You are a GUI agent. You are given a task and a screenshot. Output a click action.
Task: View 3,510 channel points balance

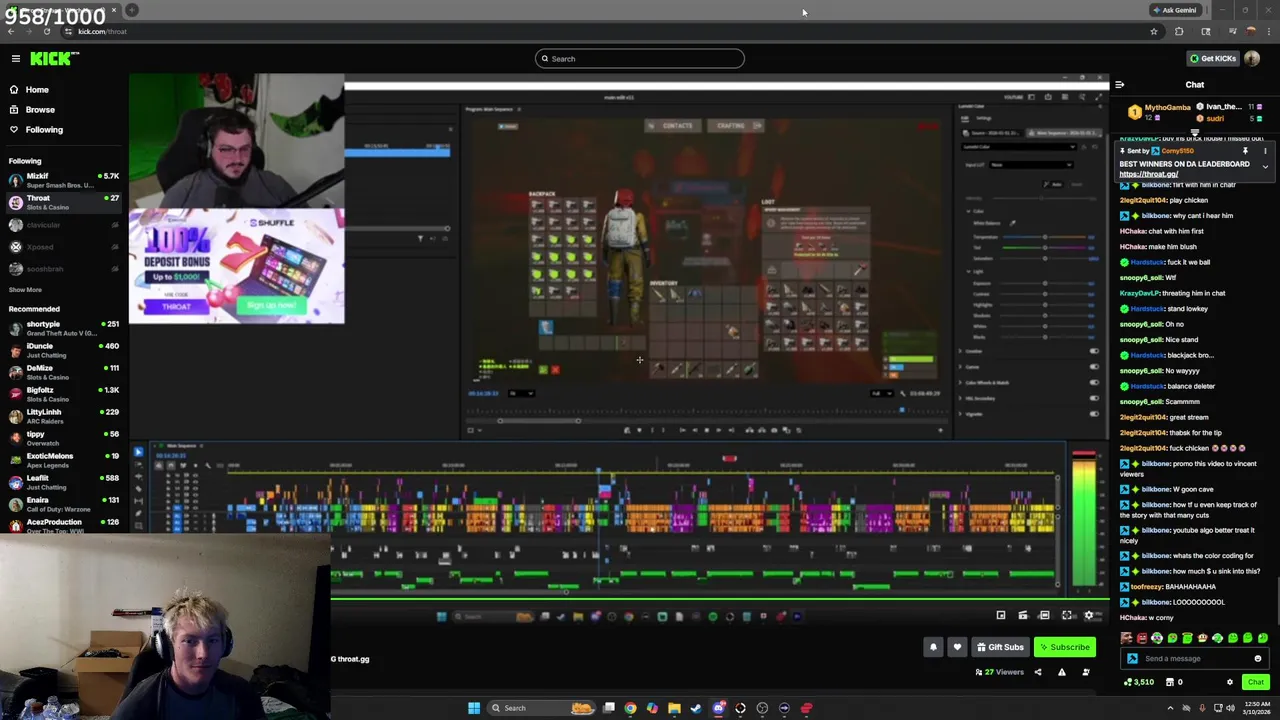point(1139,682)
